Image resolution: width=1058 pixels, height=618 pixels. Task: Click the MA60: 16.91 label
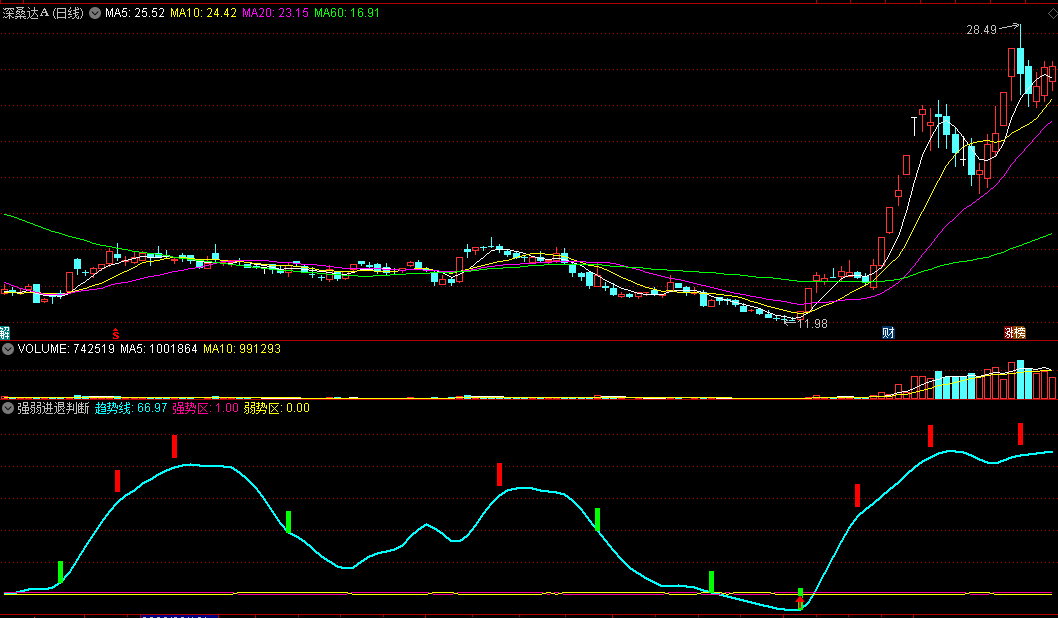[347, 13]
